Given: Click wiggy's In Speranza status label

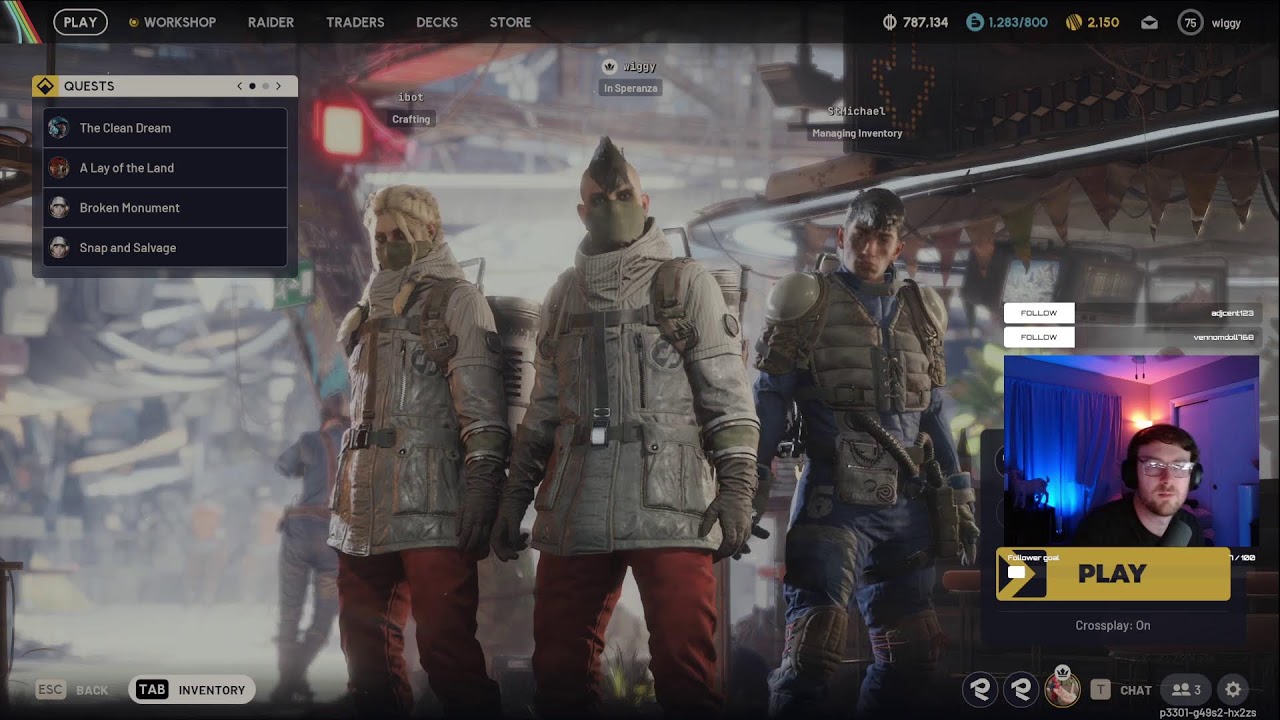Looking at the screenshot, I should [631, 88].
